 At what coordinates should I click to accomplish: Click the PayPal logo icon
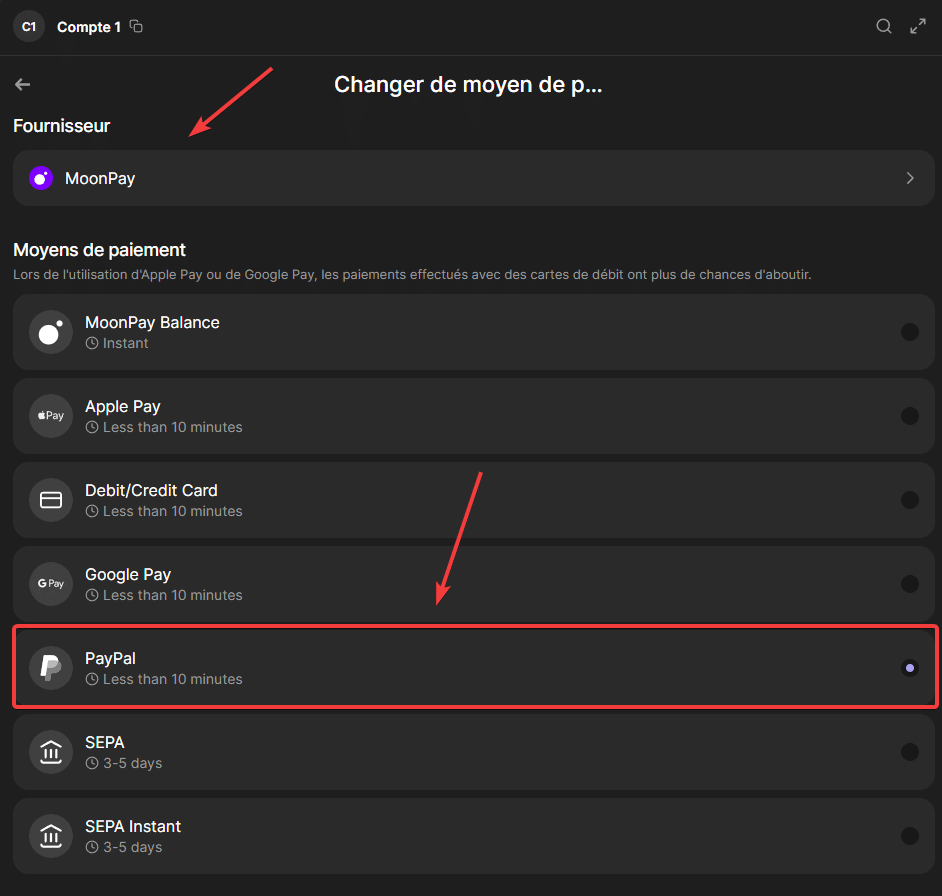click(x=51, y=668)
